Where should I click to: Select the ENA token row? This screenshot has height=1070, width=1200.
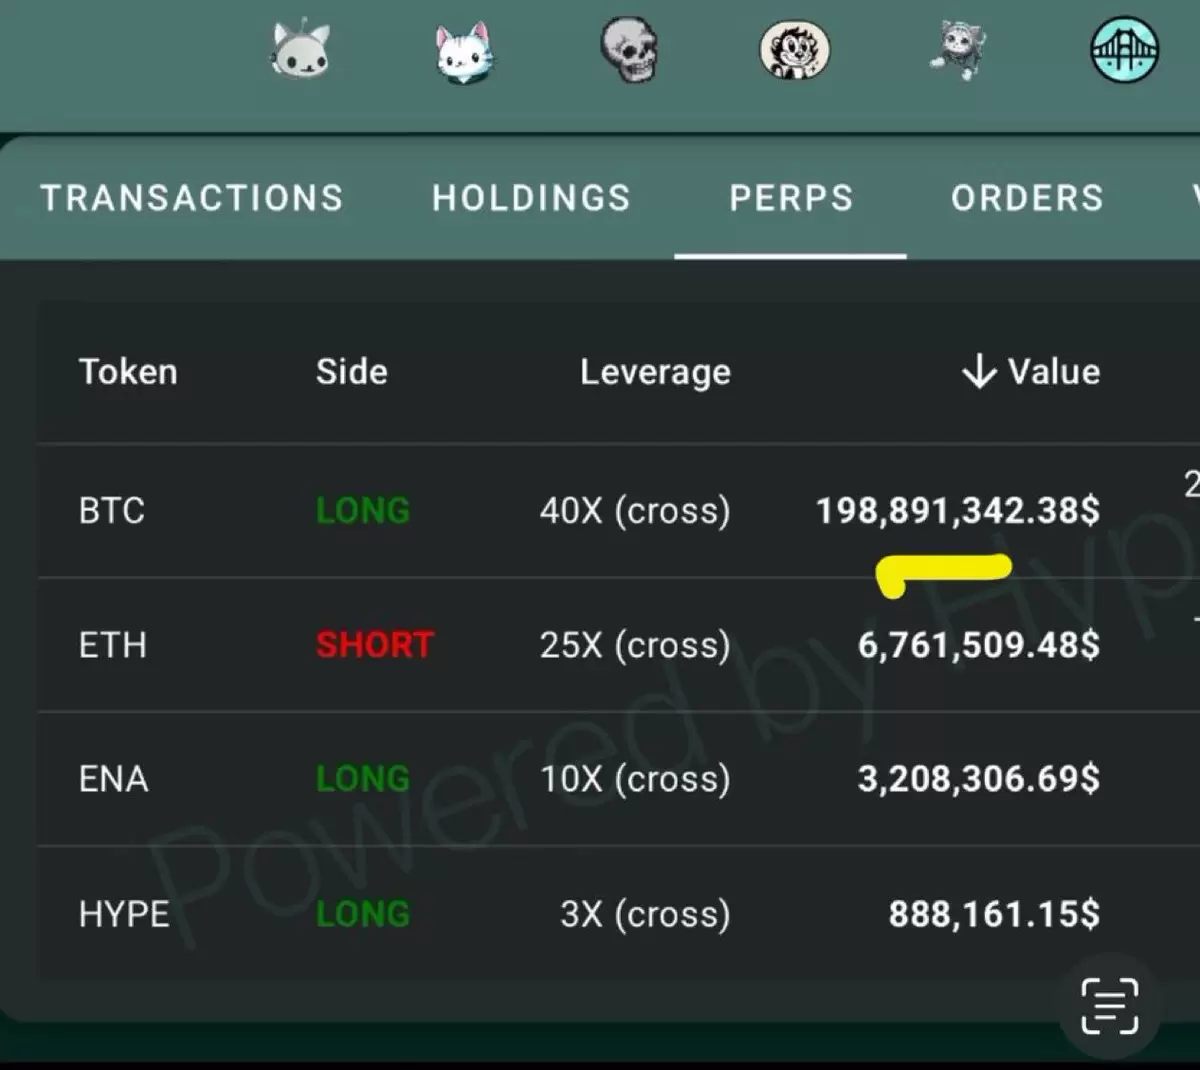pos(618,779)
